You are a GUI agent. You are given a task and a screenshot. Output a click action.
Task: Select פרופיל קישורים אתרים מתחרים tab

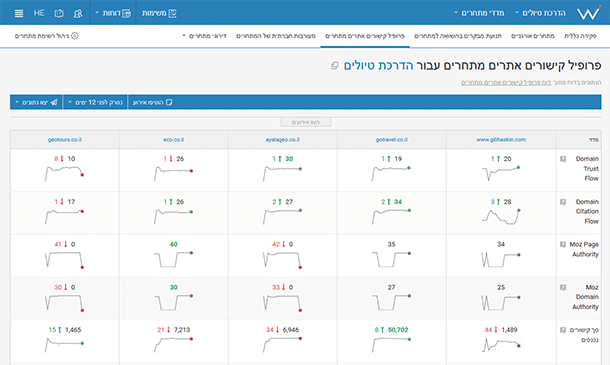coord(365,36)
